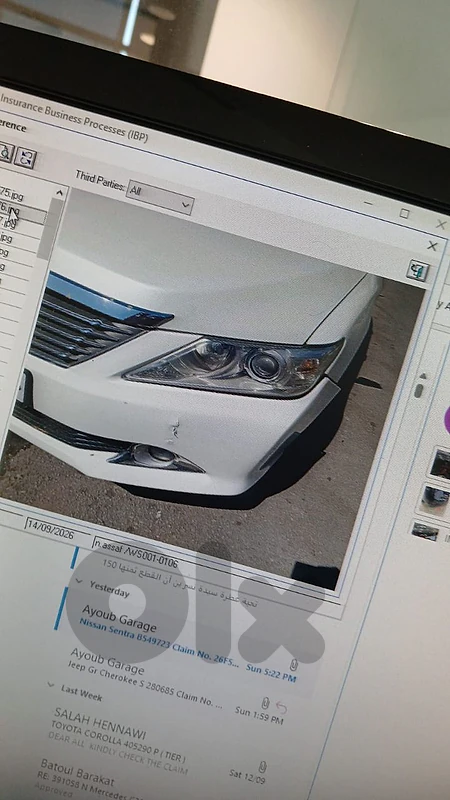Click attachment paperclip on Nissan Sentra email

click(294, 665)
